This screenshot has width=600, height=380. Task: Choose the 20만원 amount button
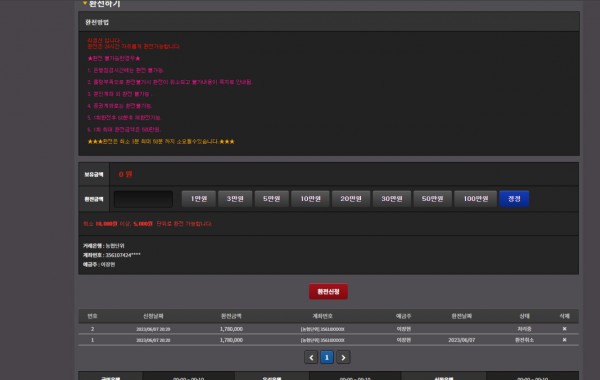(351, 199)
